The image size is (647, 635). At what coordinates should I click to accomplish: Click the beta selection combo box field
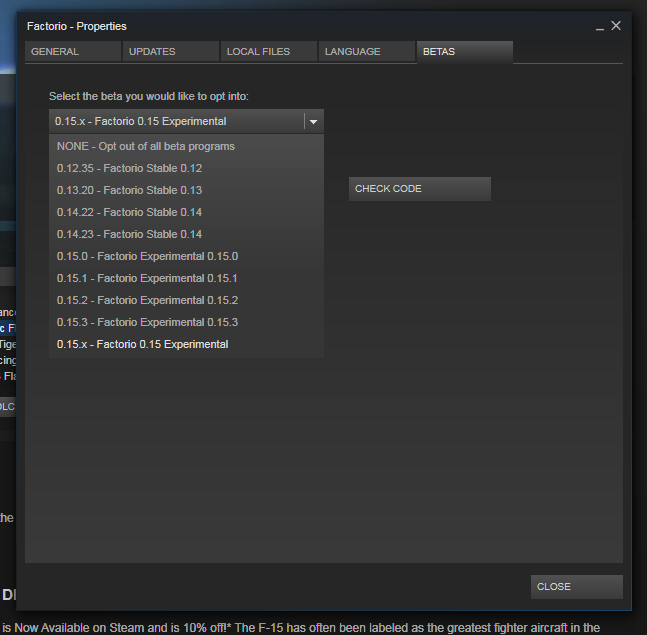pos(186,121)
